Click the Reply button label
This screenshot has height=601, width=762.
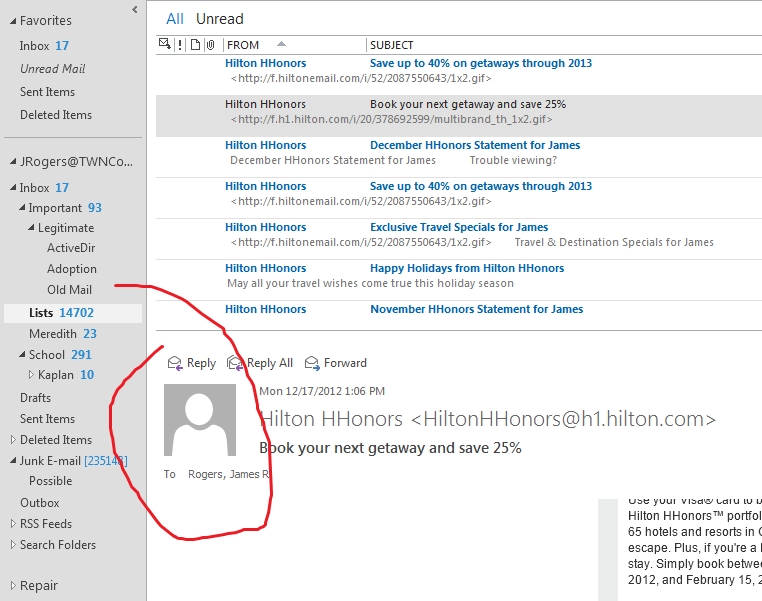click(201, 363)
